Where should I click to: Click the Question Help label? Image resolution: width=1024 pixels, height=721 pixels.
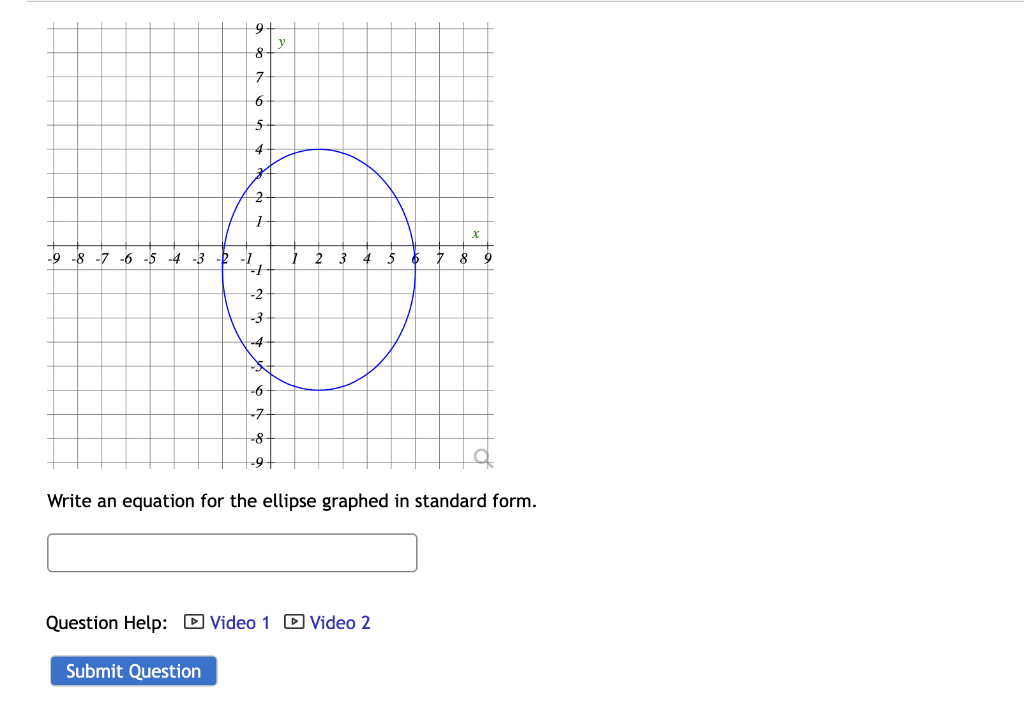point(106,622)
